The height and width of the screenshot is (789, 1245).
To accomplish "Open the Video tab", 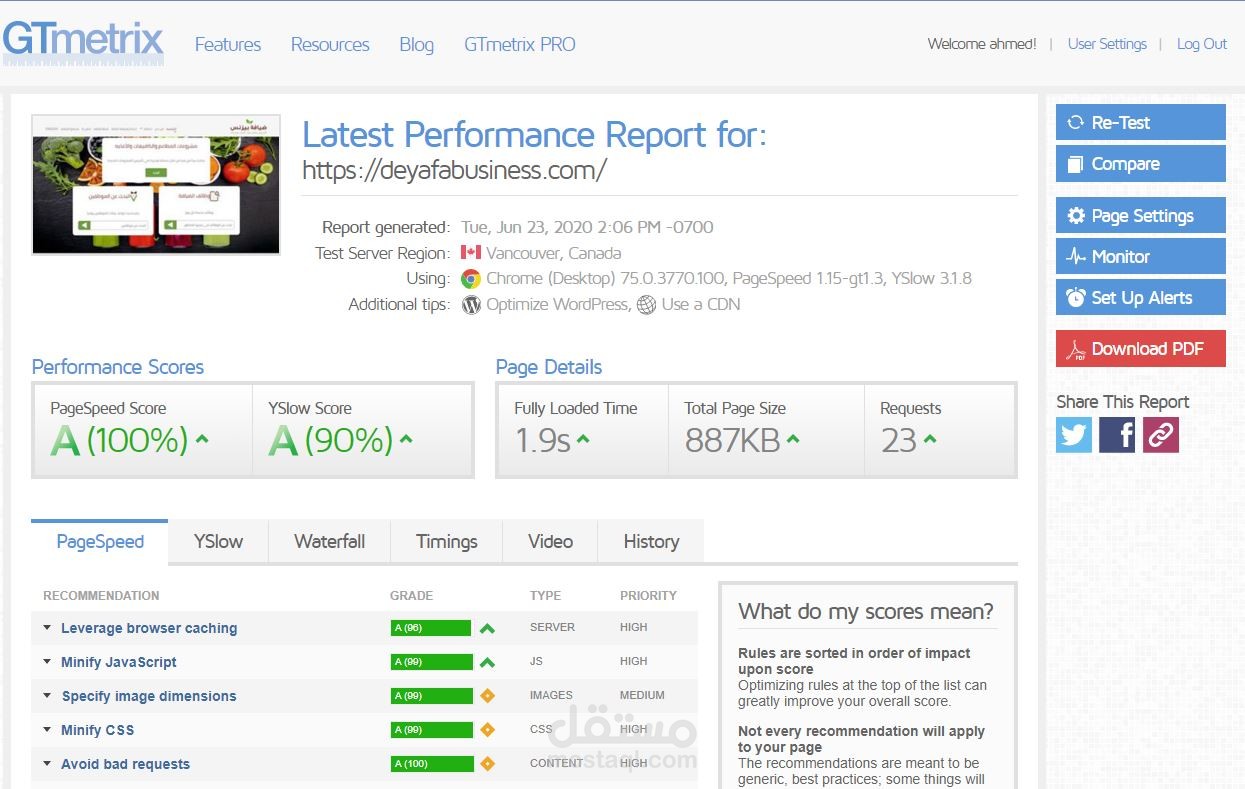I will 550,542.
